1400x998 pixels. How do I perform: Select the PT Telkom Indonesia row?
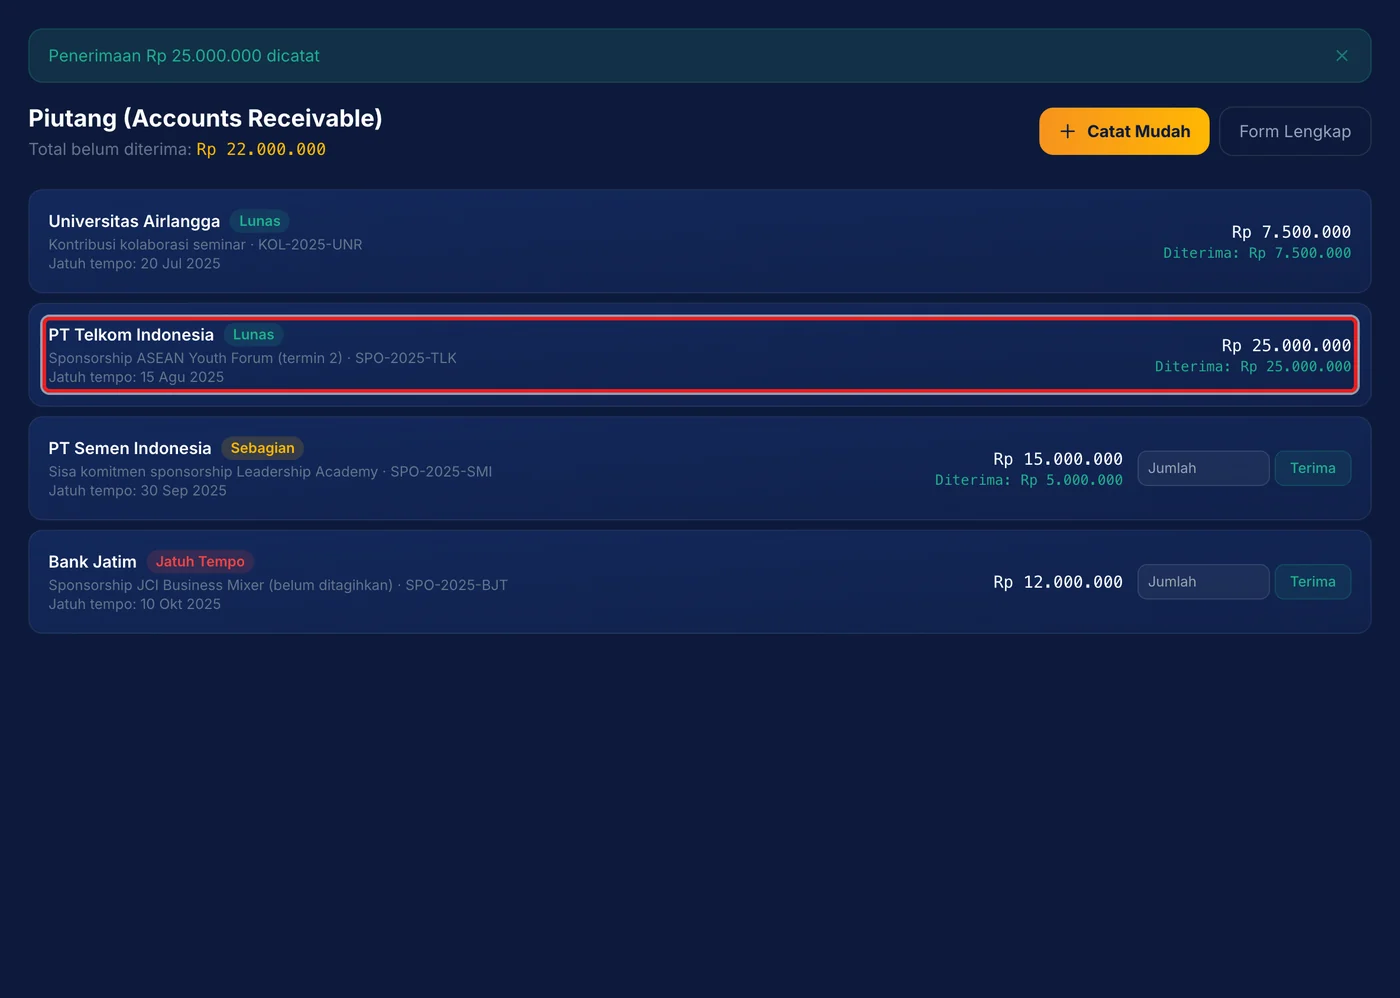(x=700, y=355)
